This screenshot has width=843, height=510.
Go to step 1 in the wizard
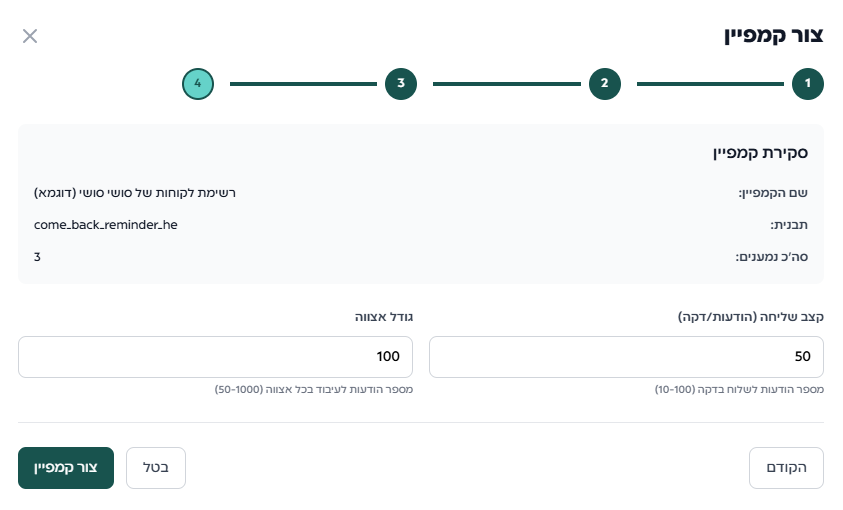tap(808, 84)
